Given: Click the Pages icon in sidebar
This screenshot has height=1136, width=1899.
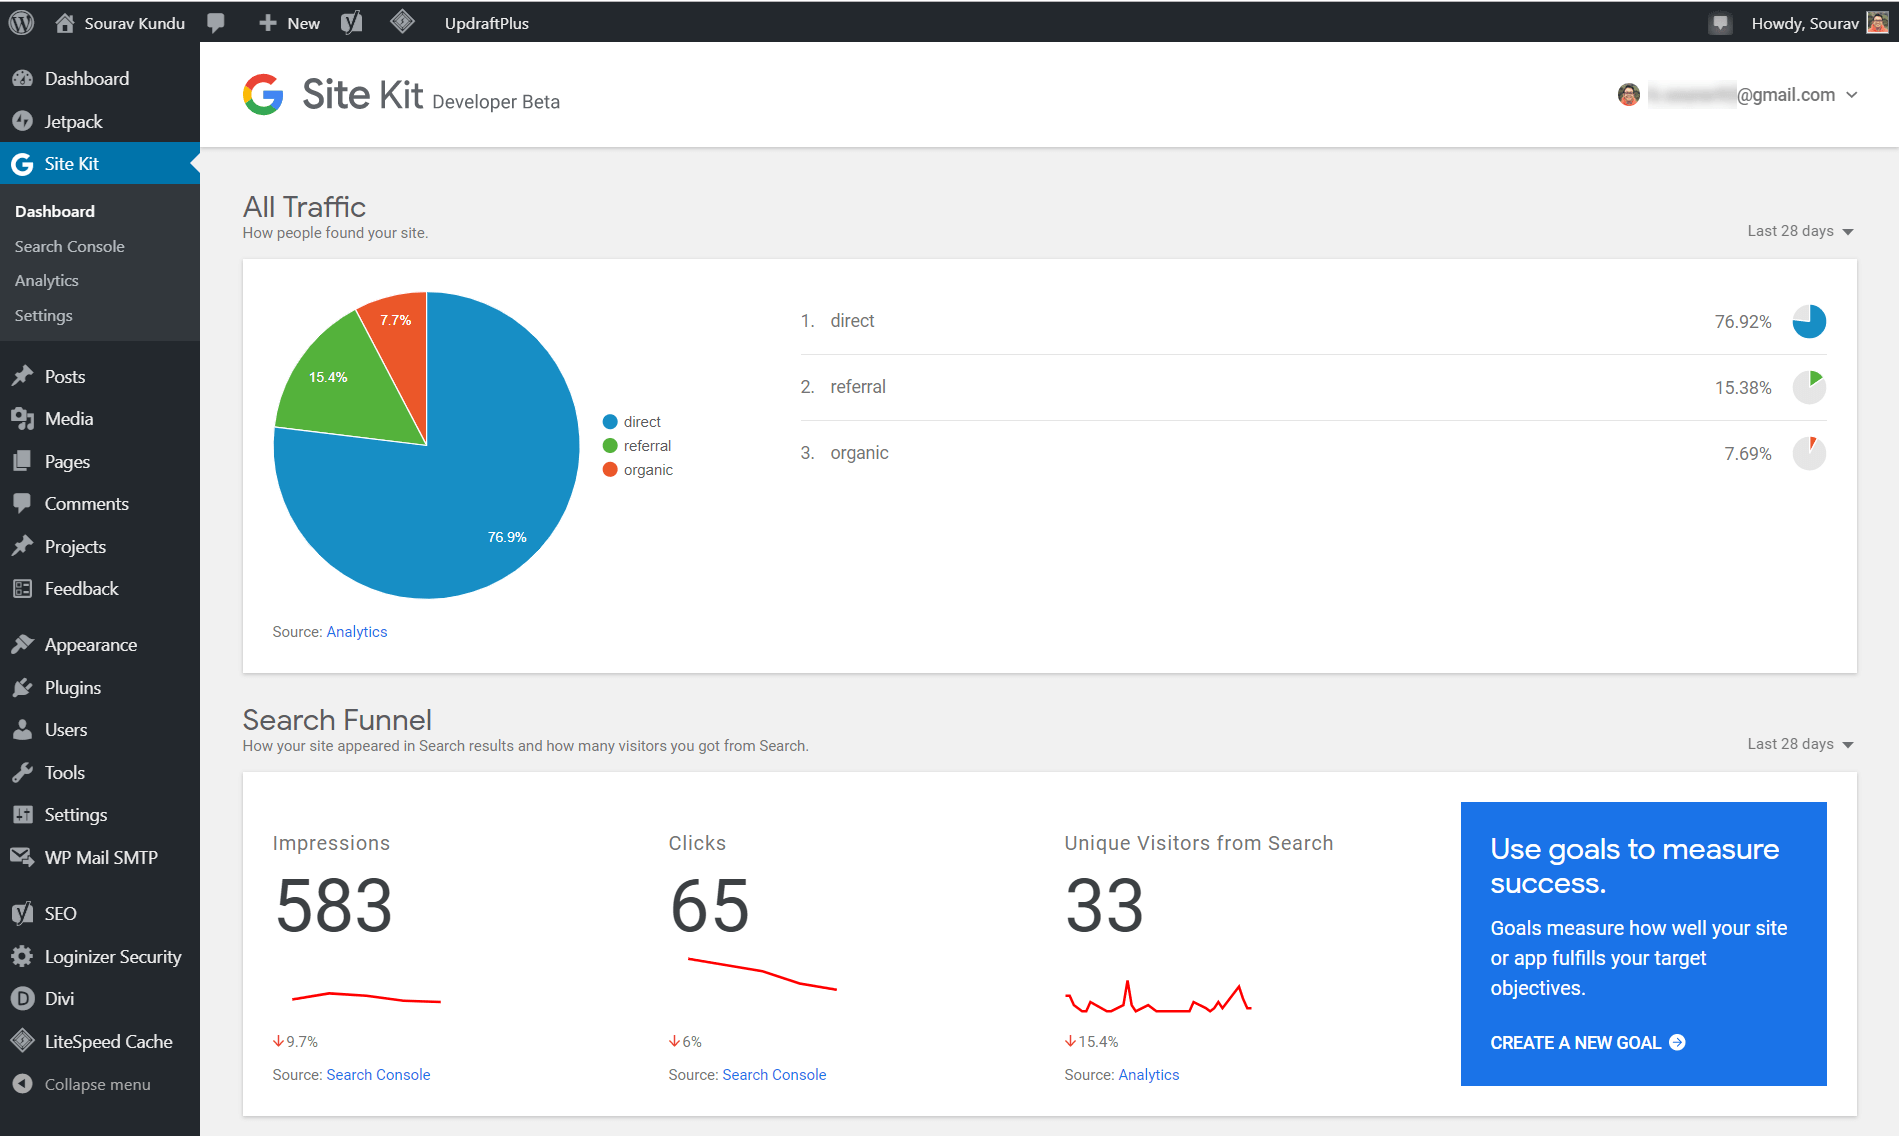Looking at the screenshot, I should (x=22, y=461).
